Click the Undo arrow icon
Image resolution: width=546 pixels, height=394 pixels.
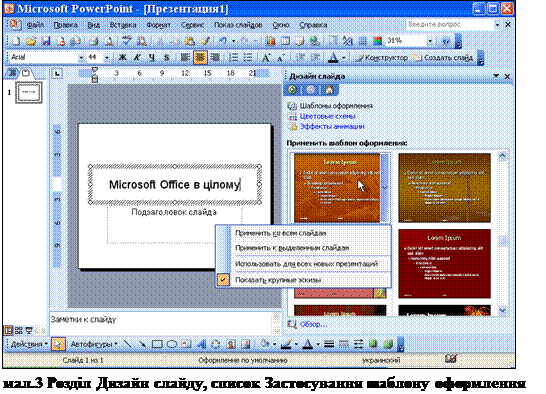pyautogui.click(x=223, y=41)
